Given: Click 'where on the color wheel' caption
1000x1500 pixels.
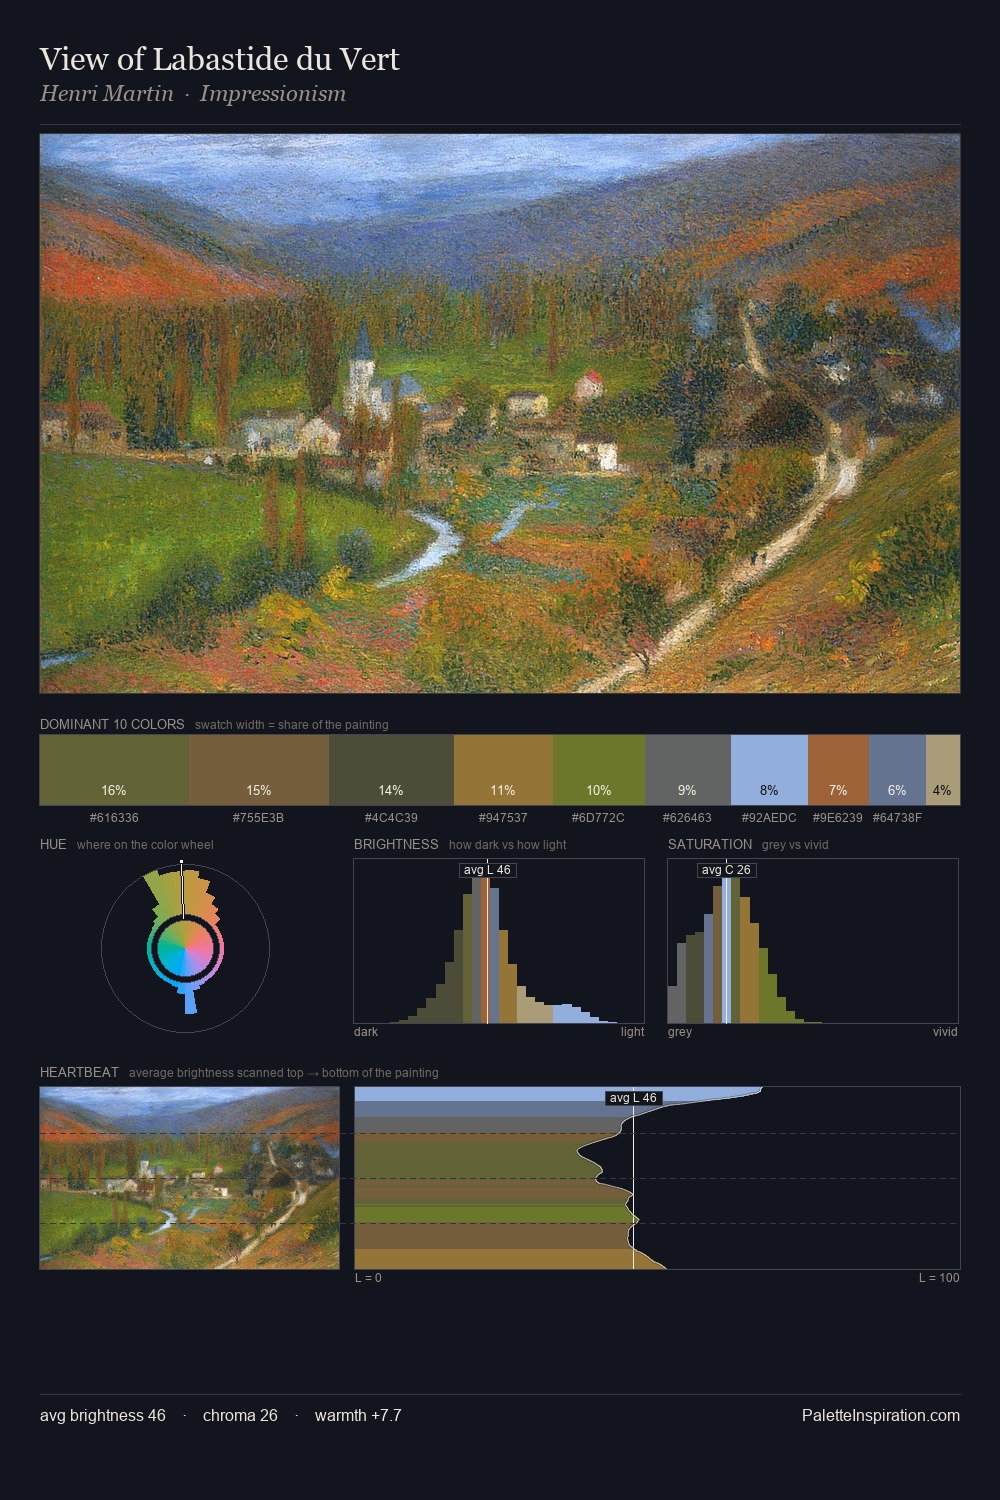Looking at the screenshot, I should point(145,844).
